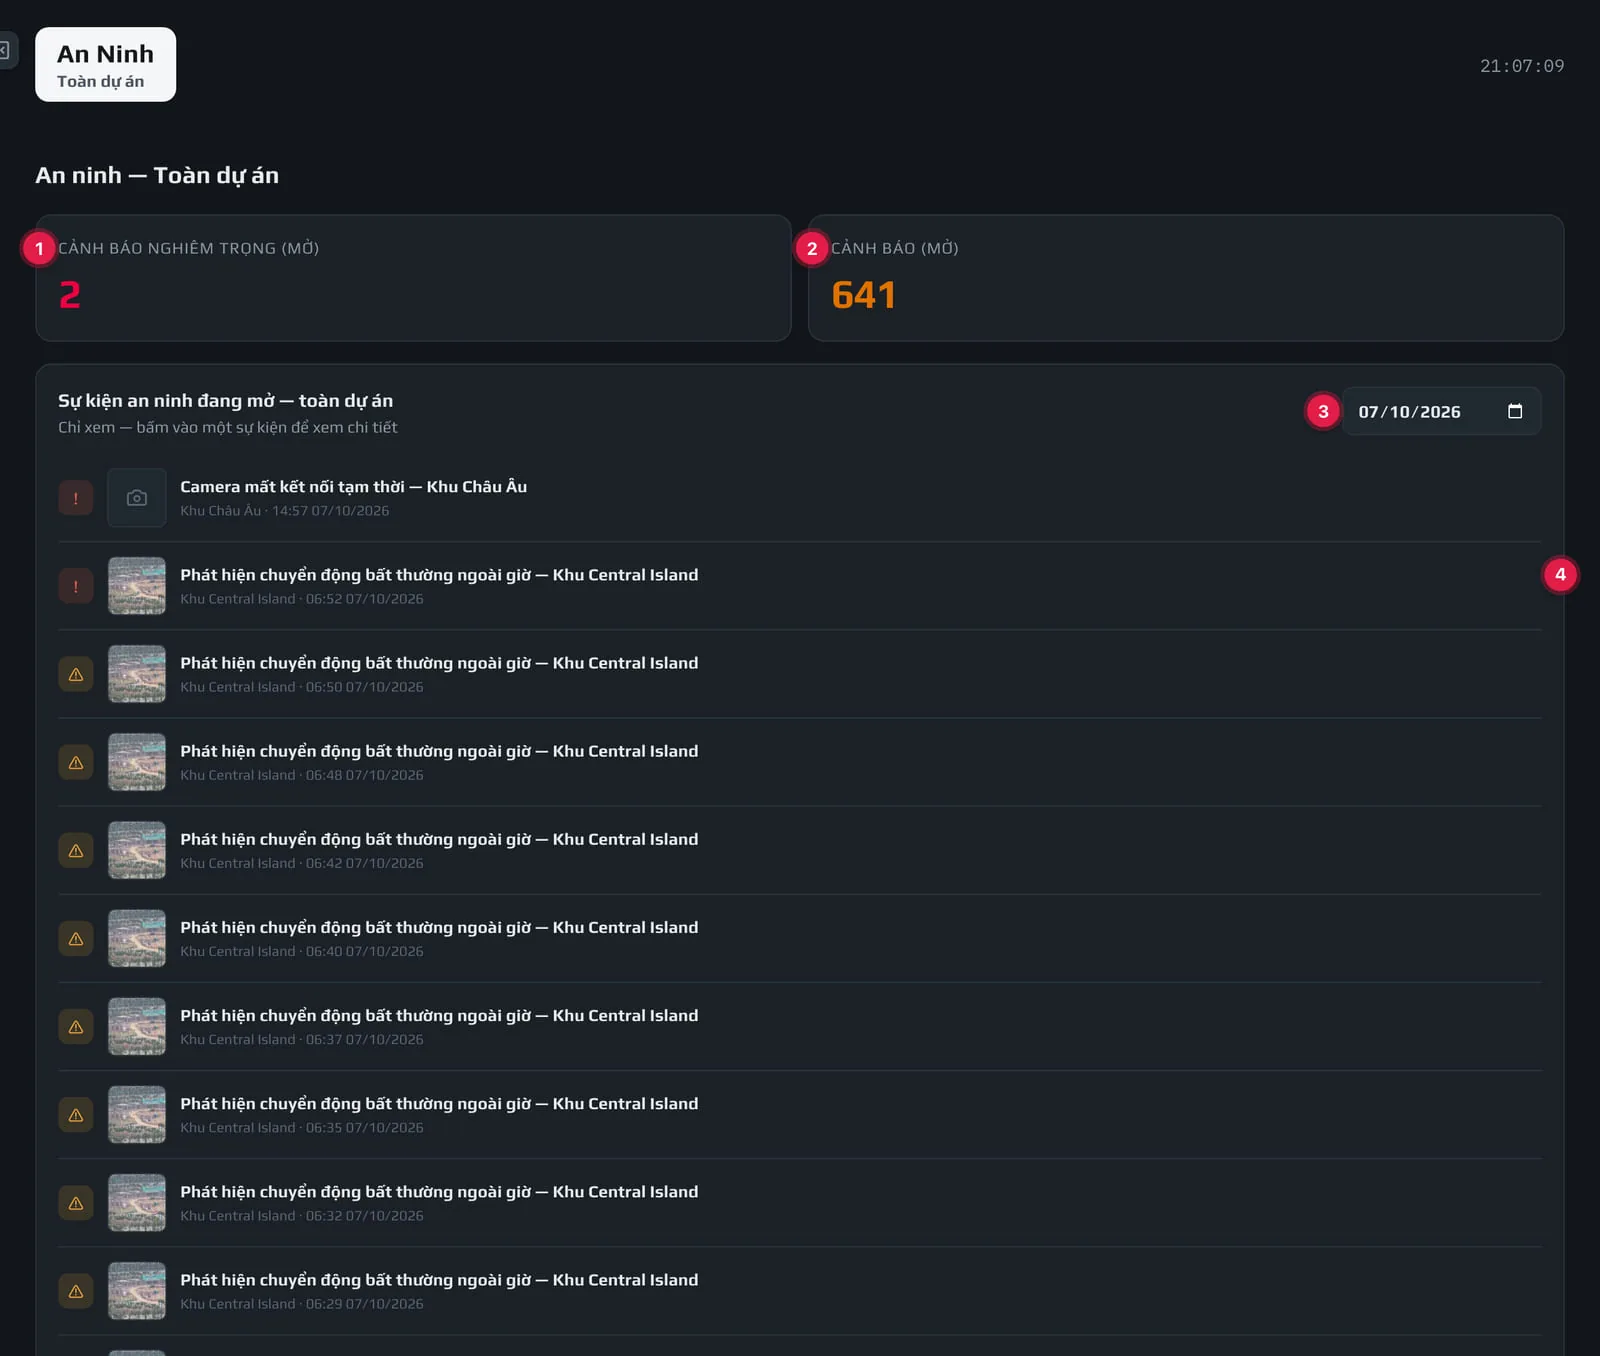
Task: Open the thumbnail of the 06:32 event
Action: [x=137, y=1202]
